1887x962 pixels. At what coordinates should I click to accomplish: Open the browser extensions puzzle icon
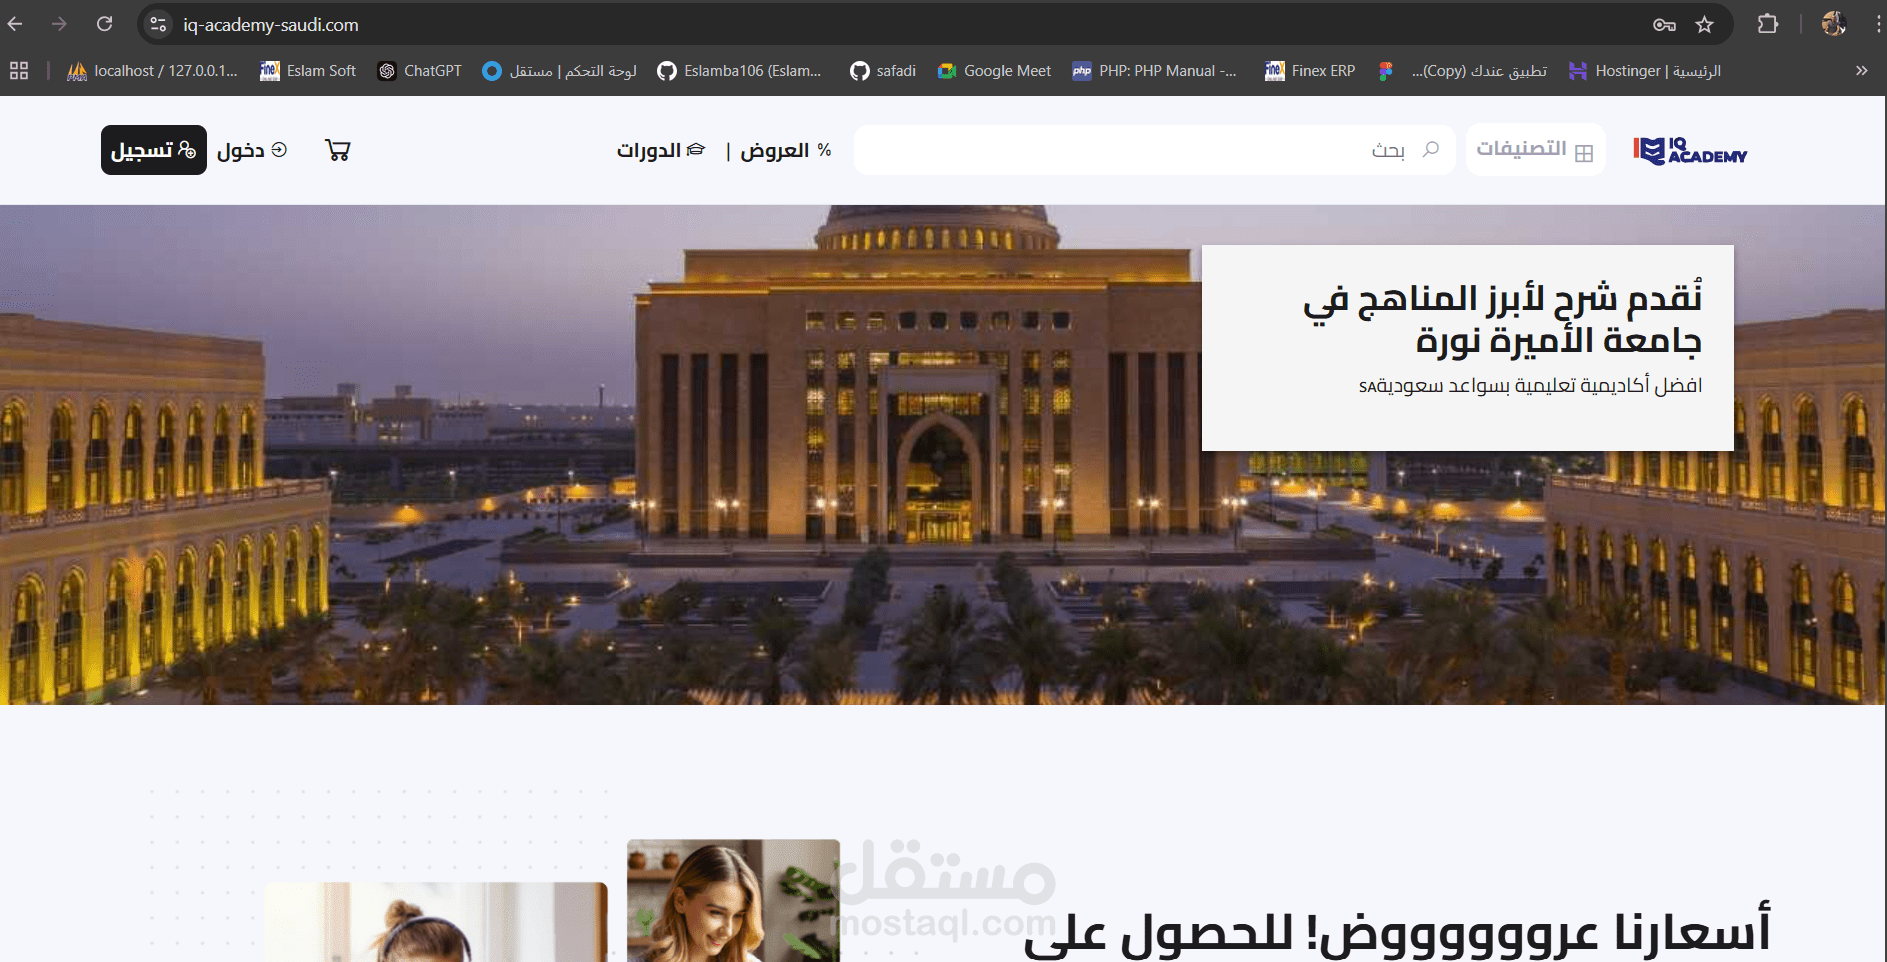point(1768,24)
